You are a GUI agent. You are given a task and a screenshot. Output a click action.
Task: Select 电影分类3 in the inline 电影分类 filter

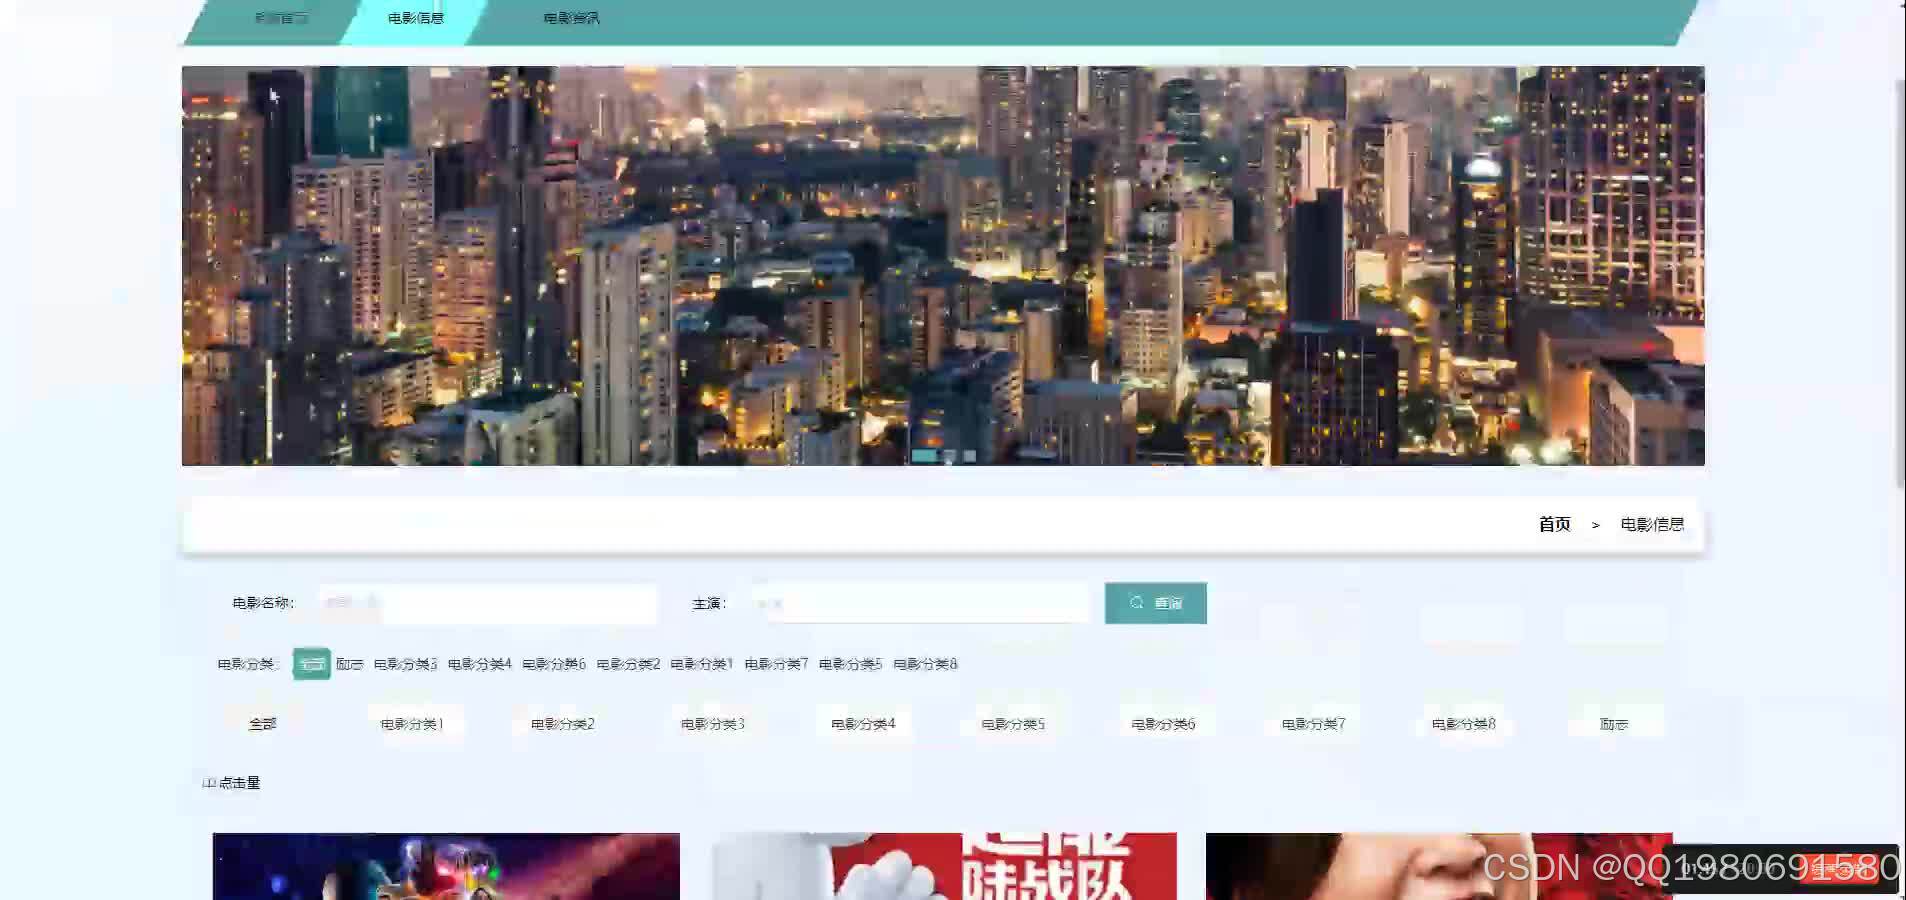pos(405,664)
